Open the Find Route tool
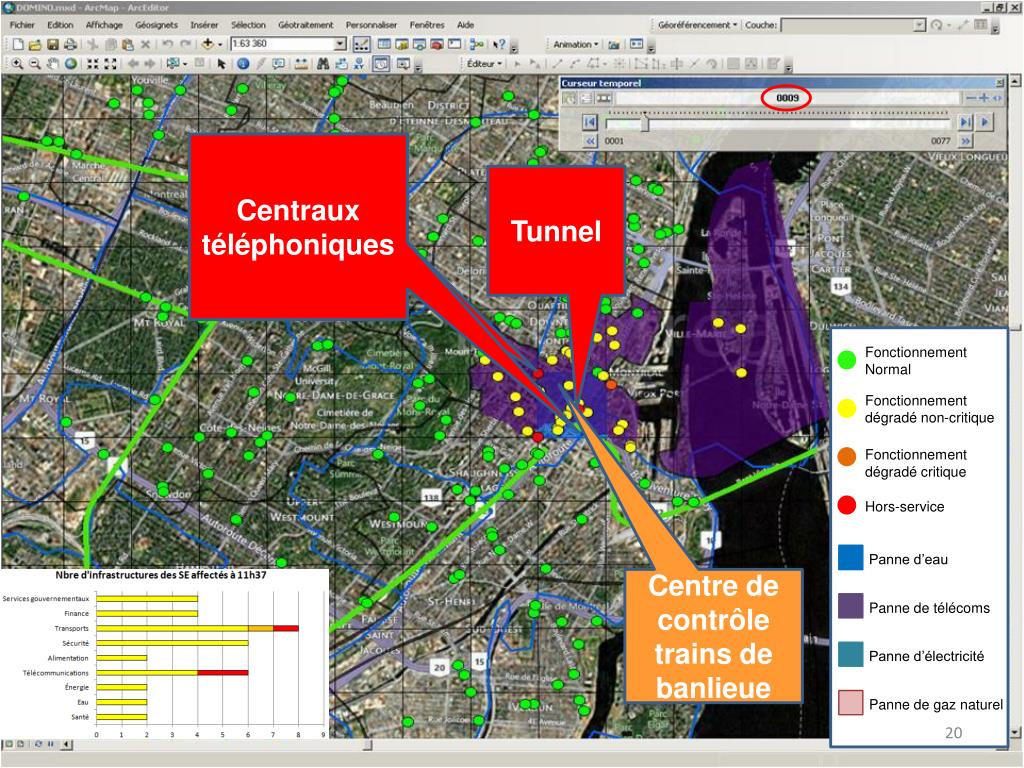The image size is (1024, 768). [341, 63]
